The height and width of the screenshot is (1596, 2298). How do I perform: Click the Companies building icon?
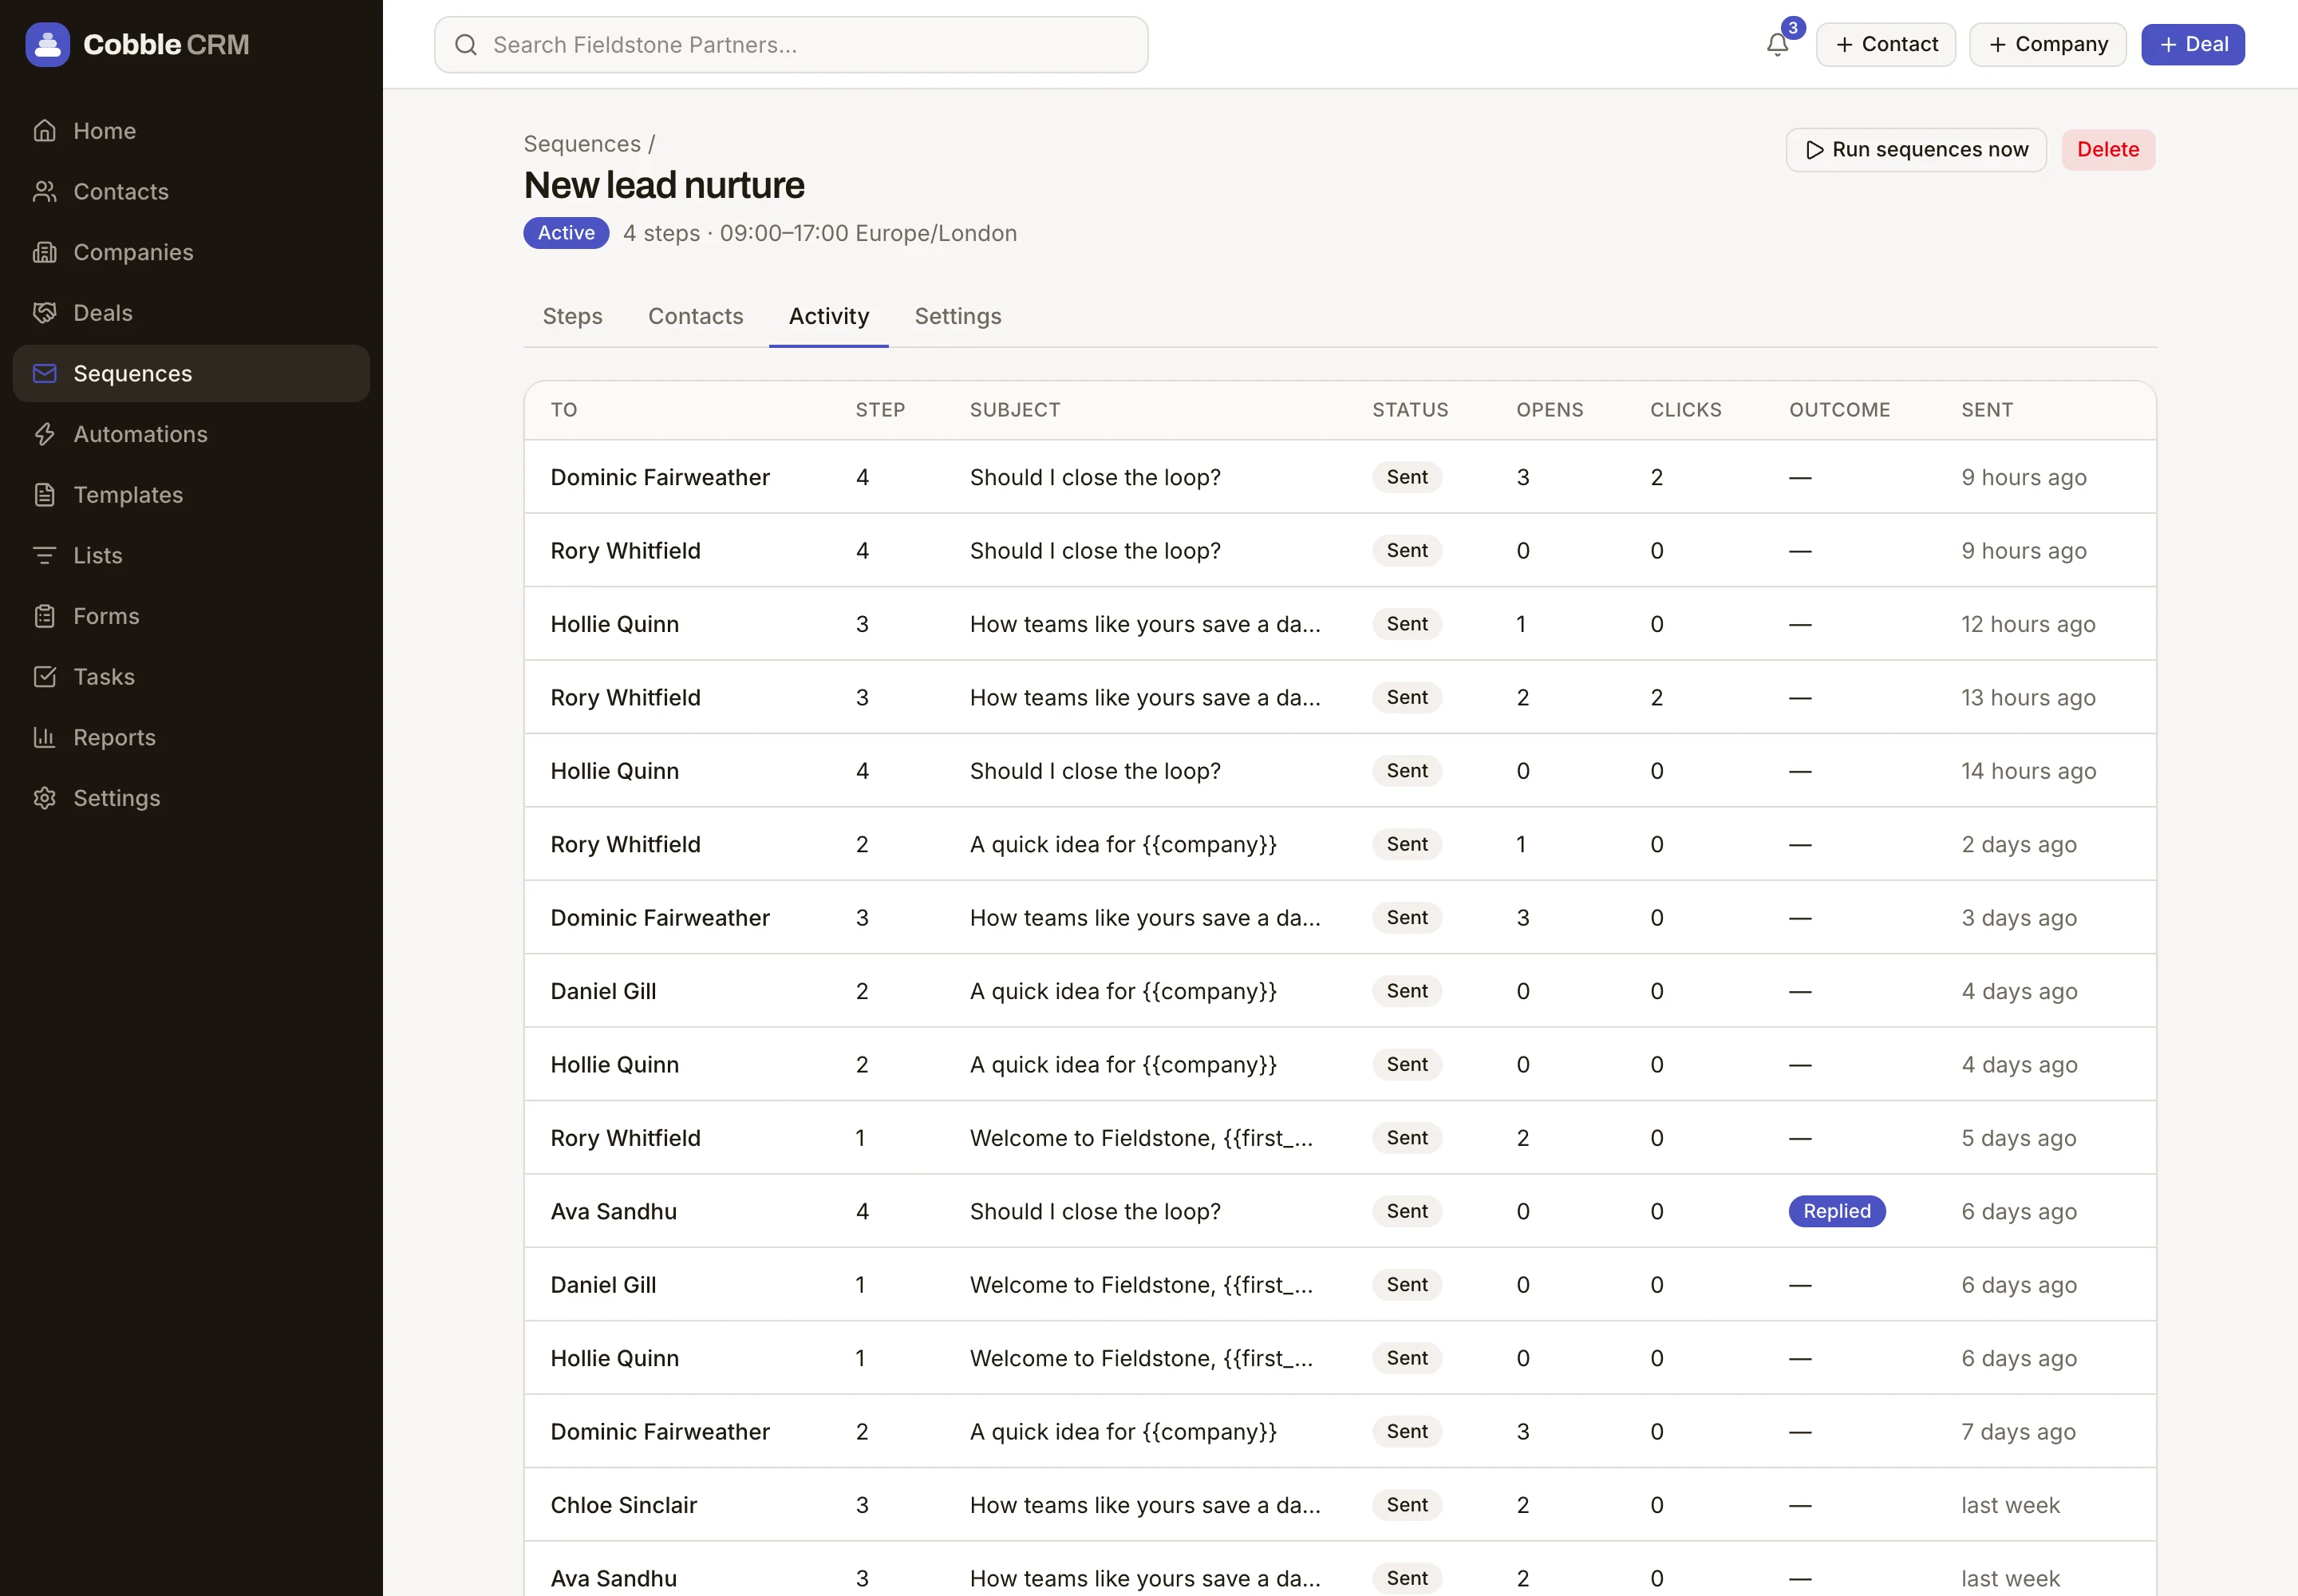(x=44, y=252)
